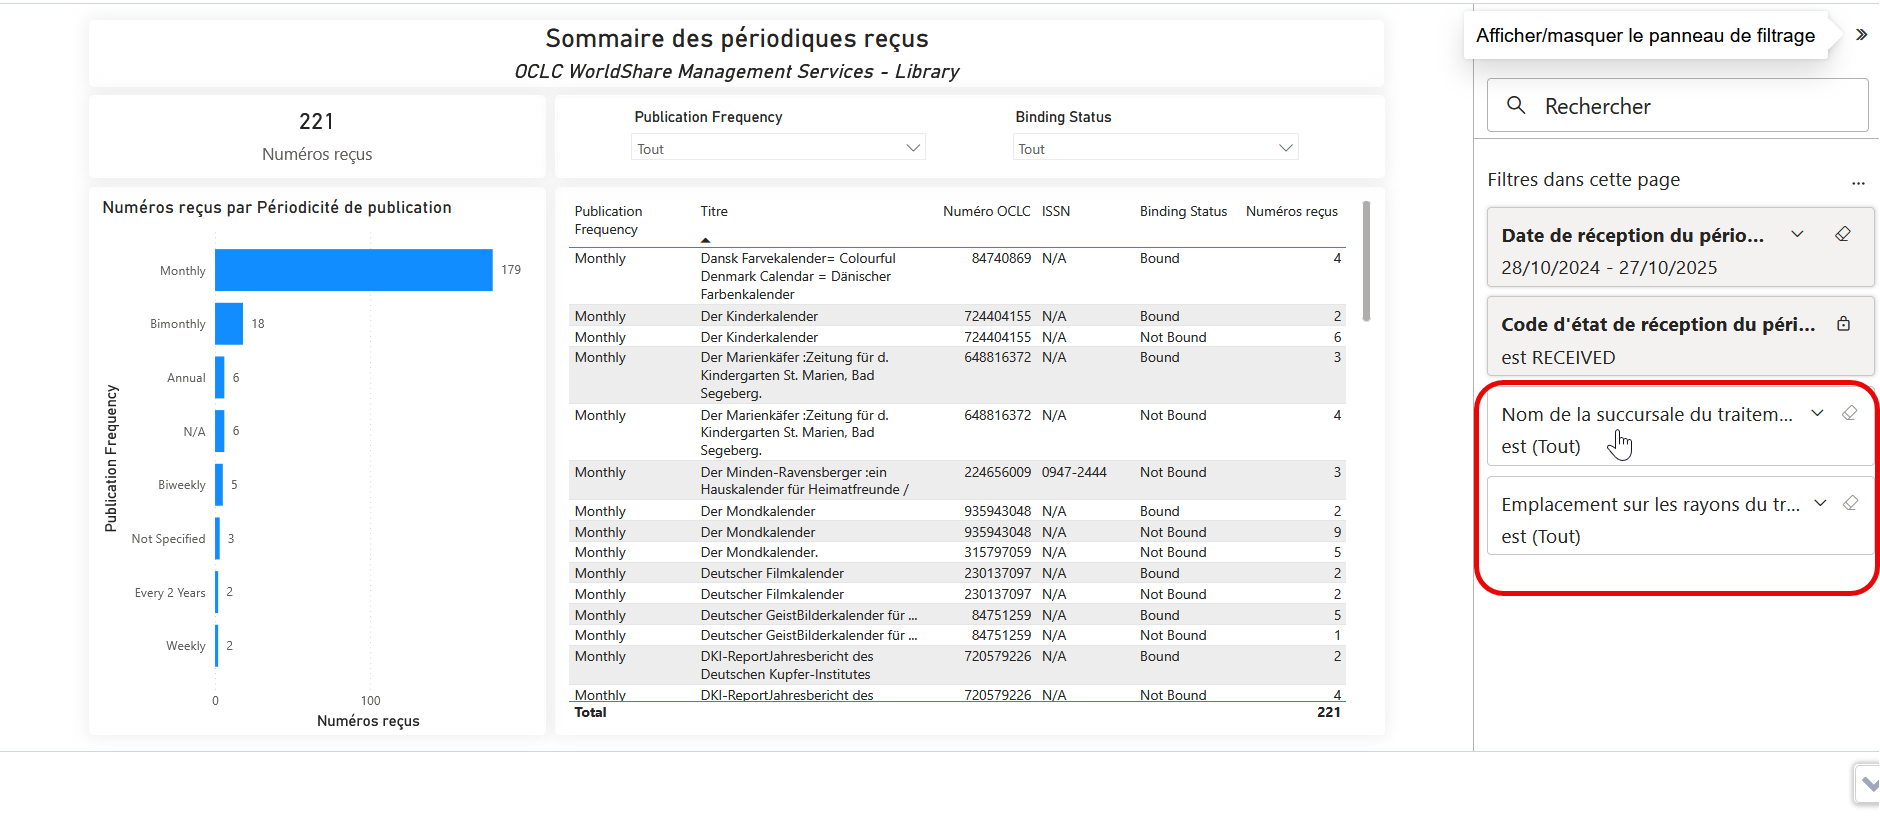Select the Monthly bar in the chart
This screenshot has width=1880, height=819.
pyautogui.click(x=353, y=270)
